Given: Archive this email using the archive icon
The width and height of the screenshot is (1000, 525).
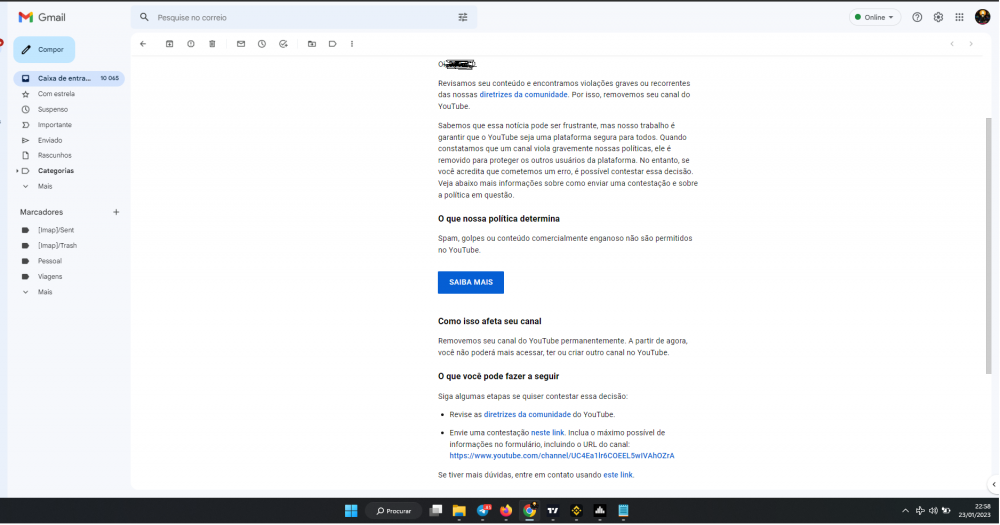Looking at the screenshot, I should [x=170, y=44].
